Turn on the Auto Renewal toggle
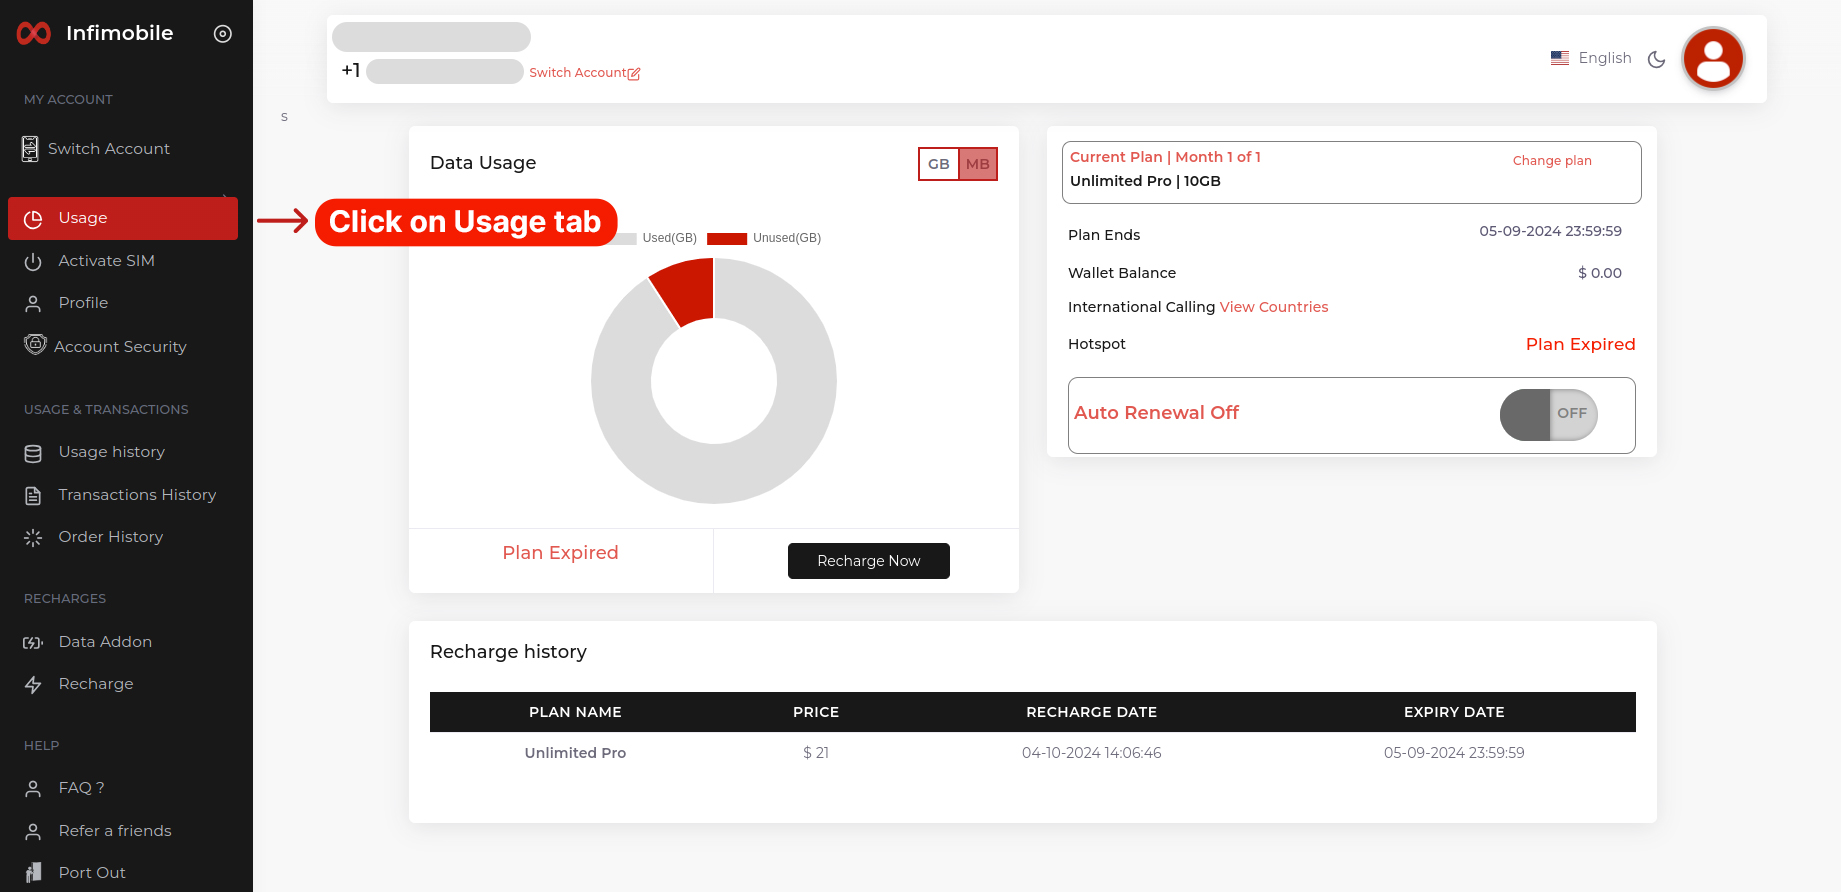Viewport: 1841px width, 892px height. tap(1548, 414)
